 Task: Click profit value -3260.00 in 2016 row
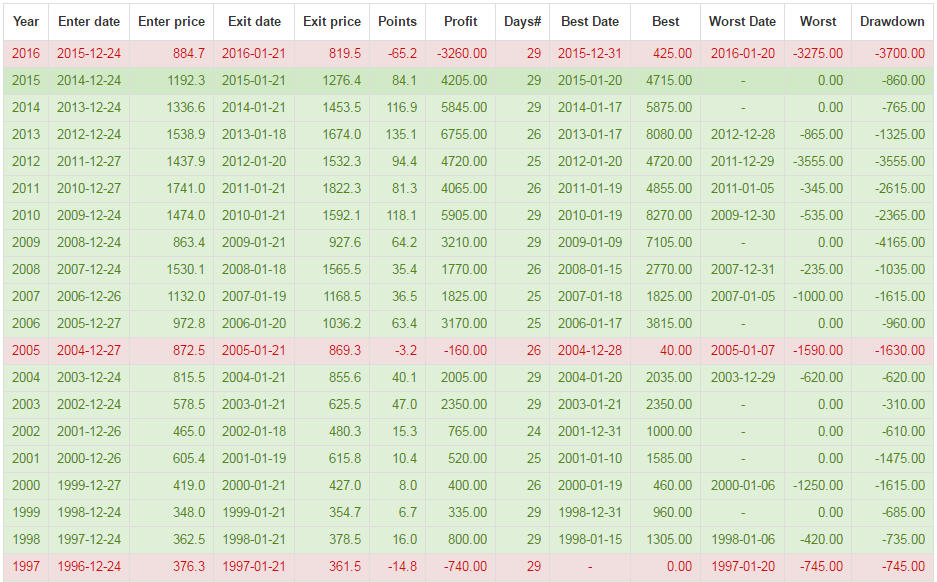coord(461,54)
